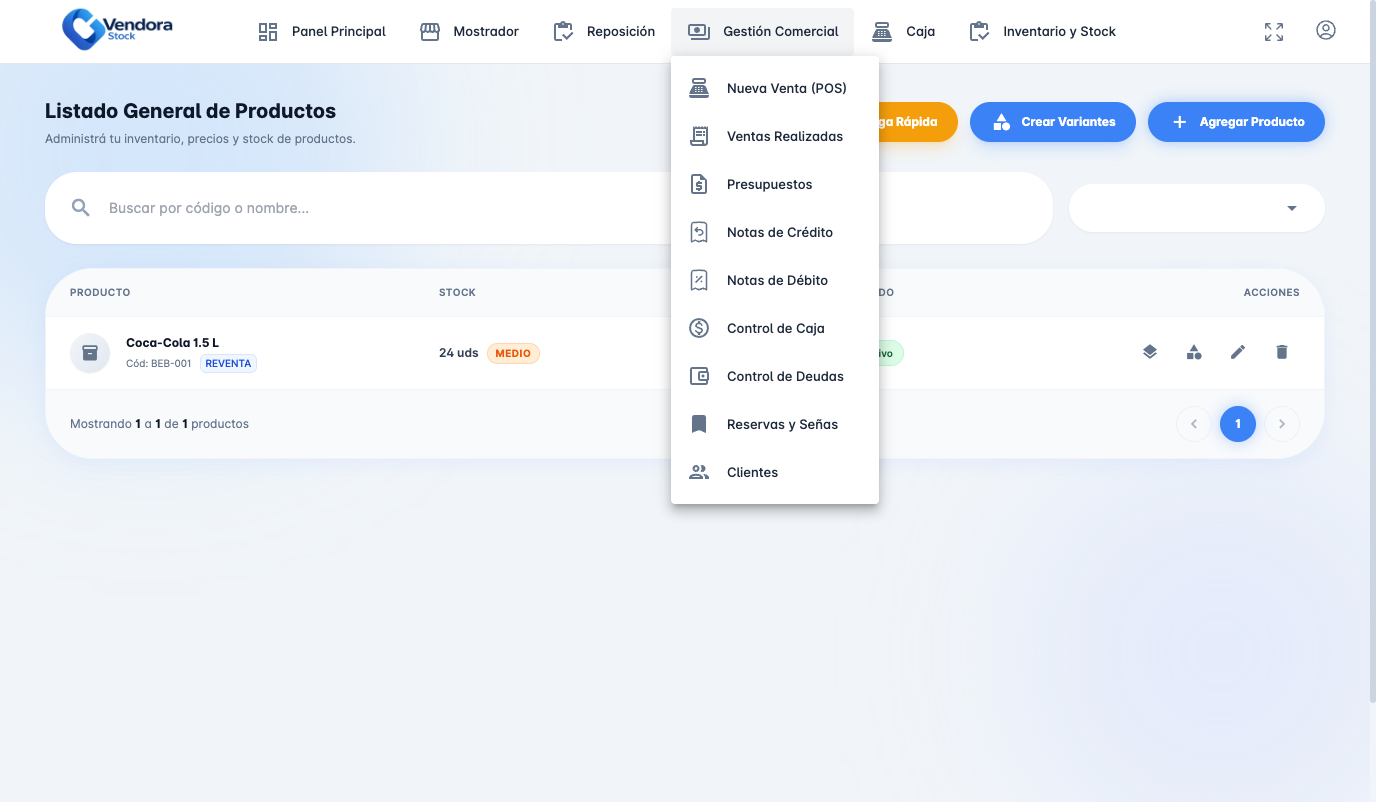Click the orange Rápida button
The height and width of the screenshot is (802, 1376).
coord(918,122)
